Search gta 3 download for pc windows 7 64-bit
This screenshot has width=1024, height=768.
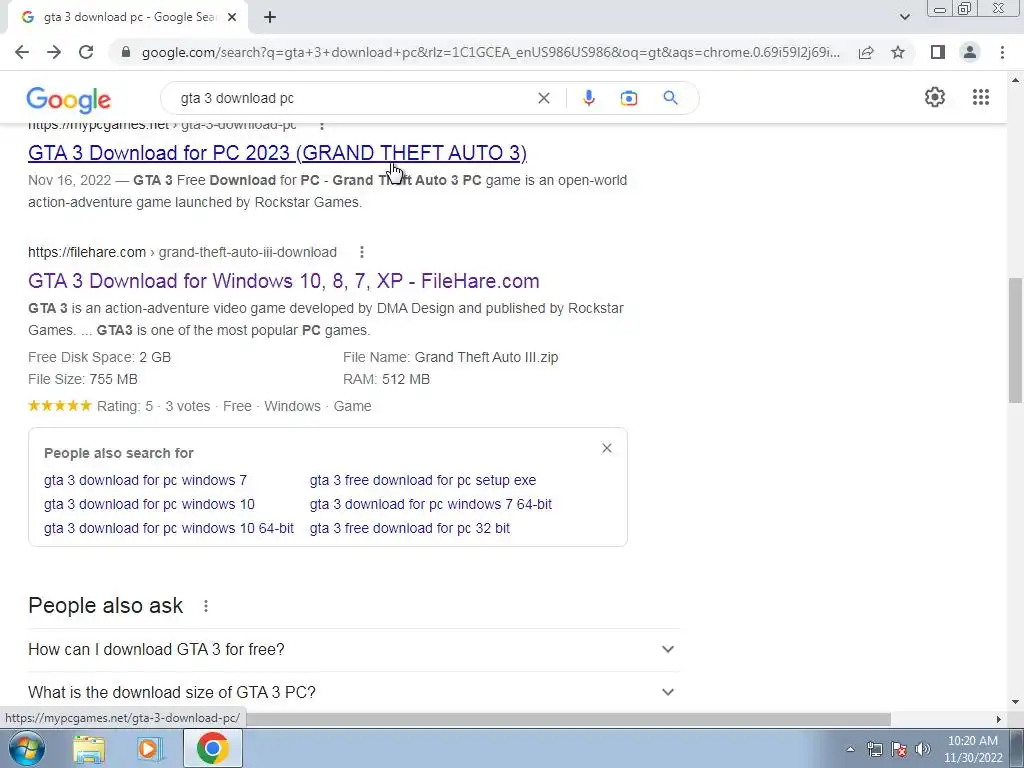pos(431,504)
